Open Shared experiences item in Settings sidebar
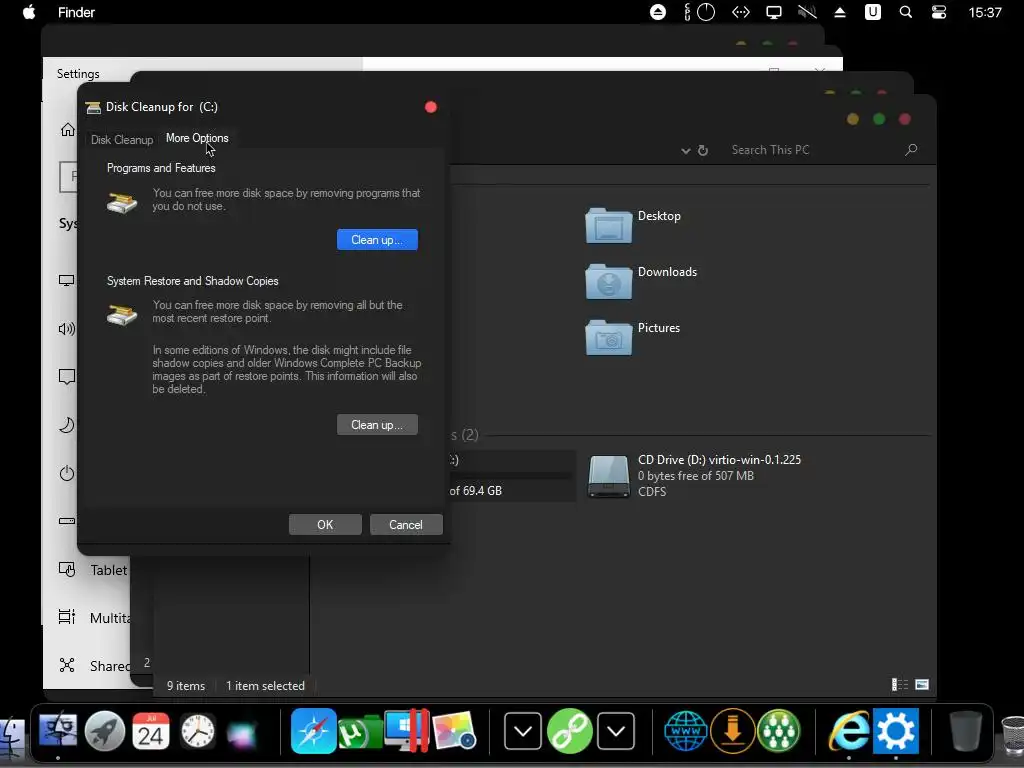The width and height of the screenshot is (1024, 768). click(x=94, y=665)
